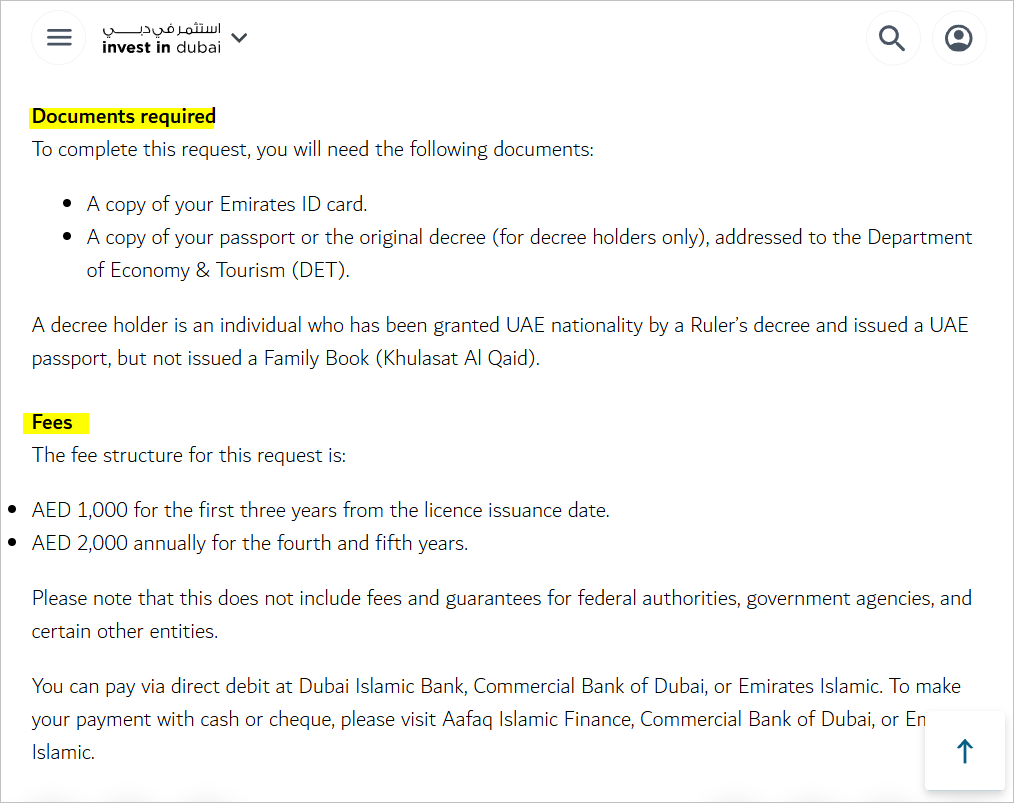Click the AED 2,000 annually bullet item
The height and width of the screenshot is (803, 1014).
tap(250, 543)
